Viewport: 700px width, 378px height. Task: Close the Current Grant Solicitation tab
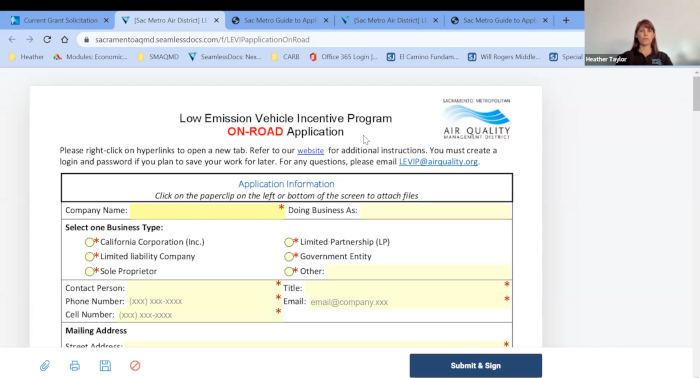tap(106, 20)
